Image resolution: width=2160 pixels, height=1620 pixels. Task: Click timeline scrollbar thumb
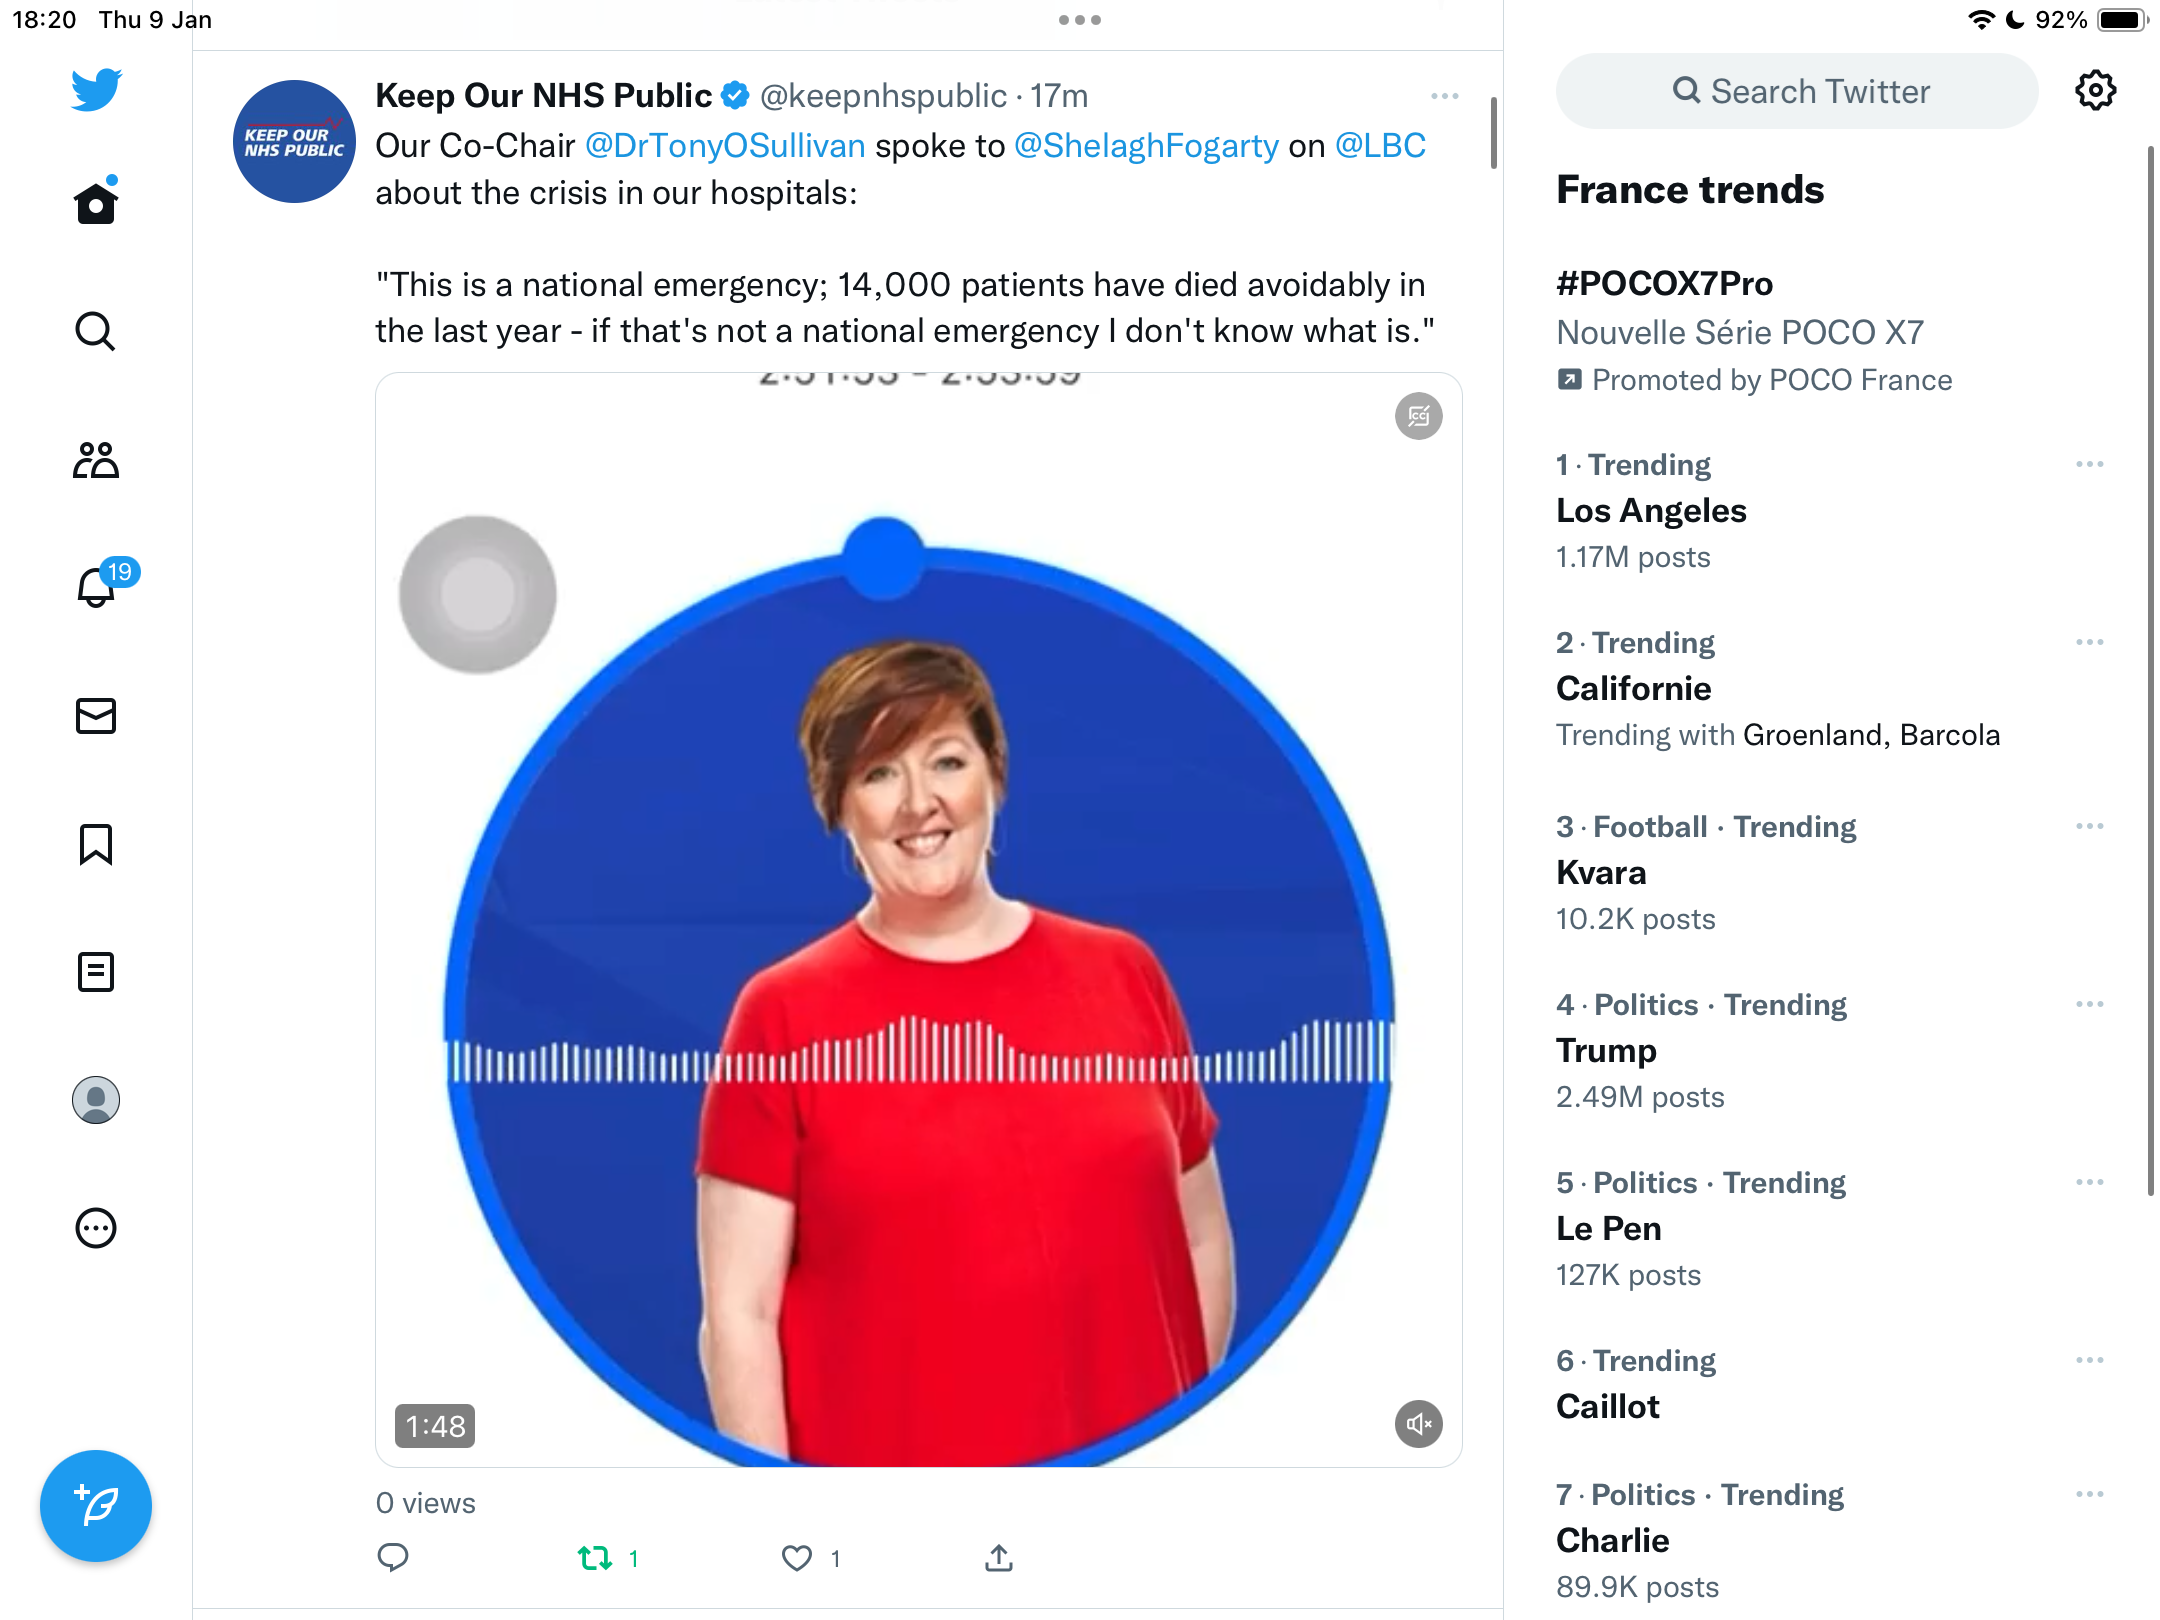coord(1493,132)
